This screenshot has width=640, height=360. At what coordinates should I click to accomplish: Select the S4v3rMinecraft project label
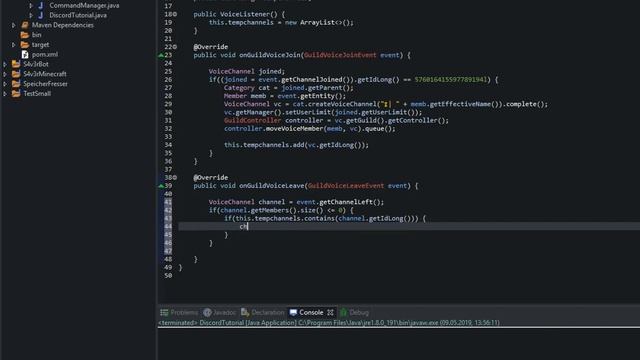tap(44, 74)
